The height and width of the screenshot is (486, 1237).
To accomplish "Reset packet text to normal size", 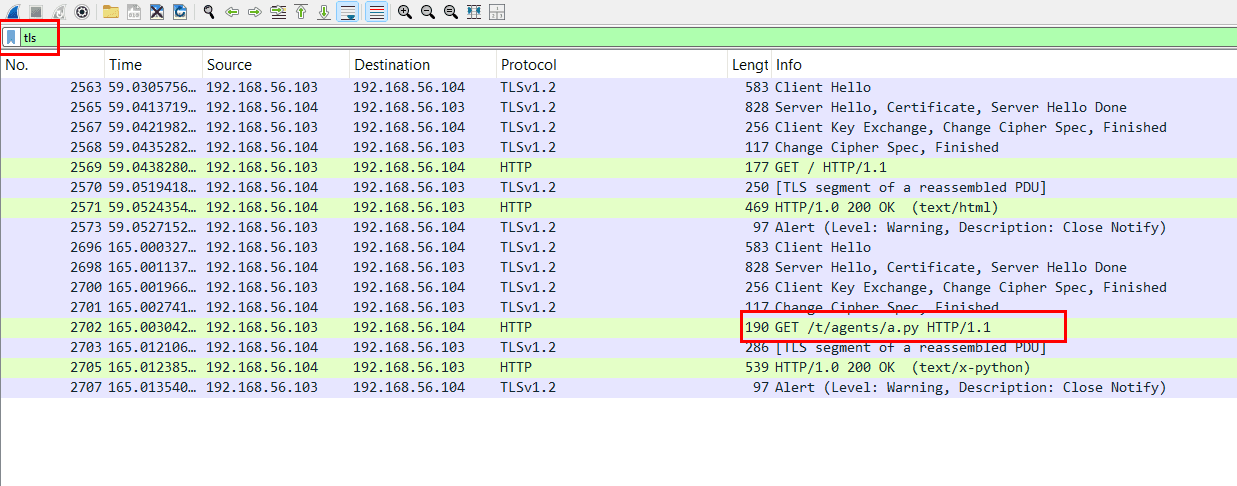I will point(450,12).
